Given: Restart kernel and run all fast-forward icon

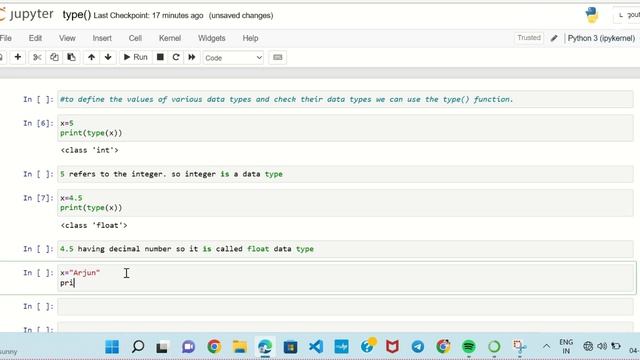Looking at the screenshot, I should tap(191, 57).
